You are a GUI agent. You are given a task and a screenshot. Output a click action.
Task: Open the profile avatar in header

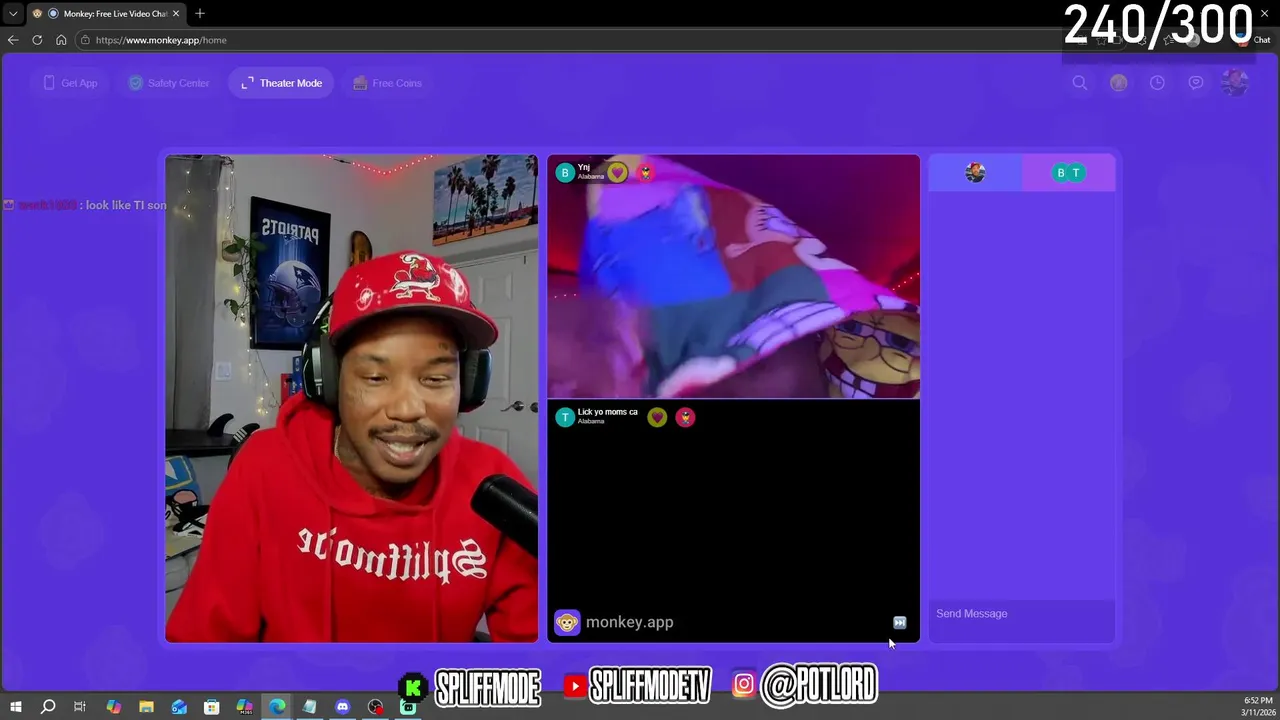coord(1235,83)
